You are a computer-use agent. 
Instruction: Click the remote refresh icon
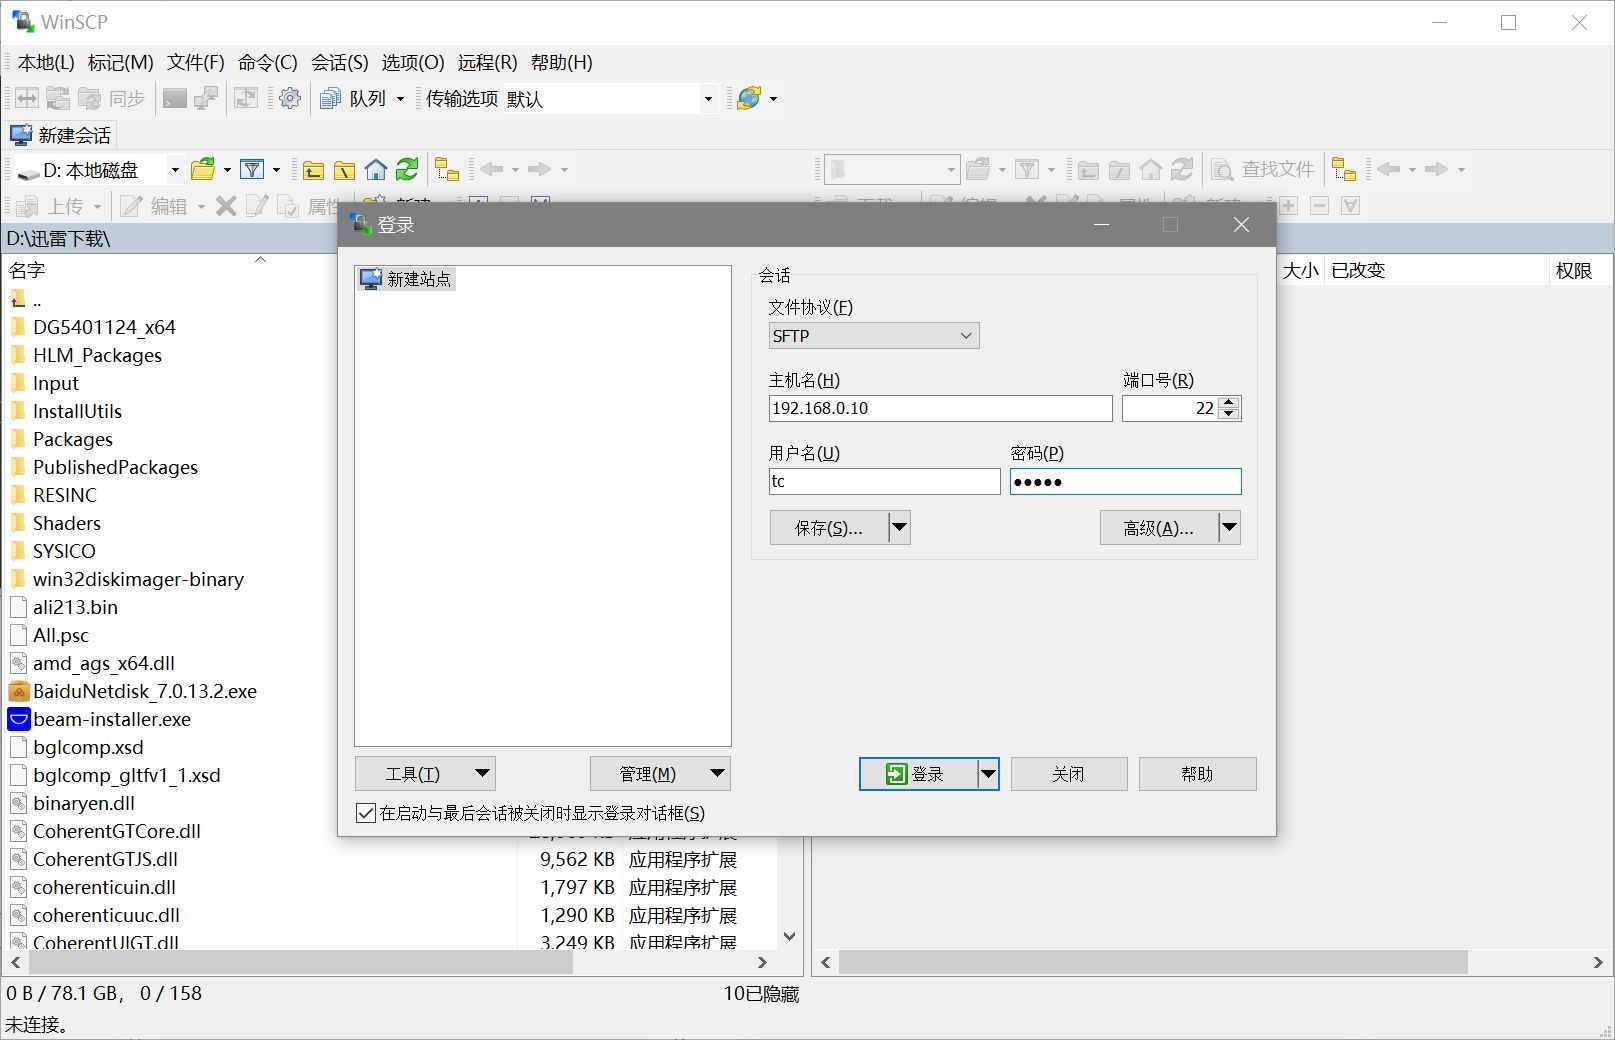[x=1182, y=169]
